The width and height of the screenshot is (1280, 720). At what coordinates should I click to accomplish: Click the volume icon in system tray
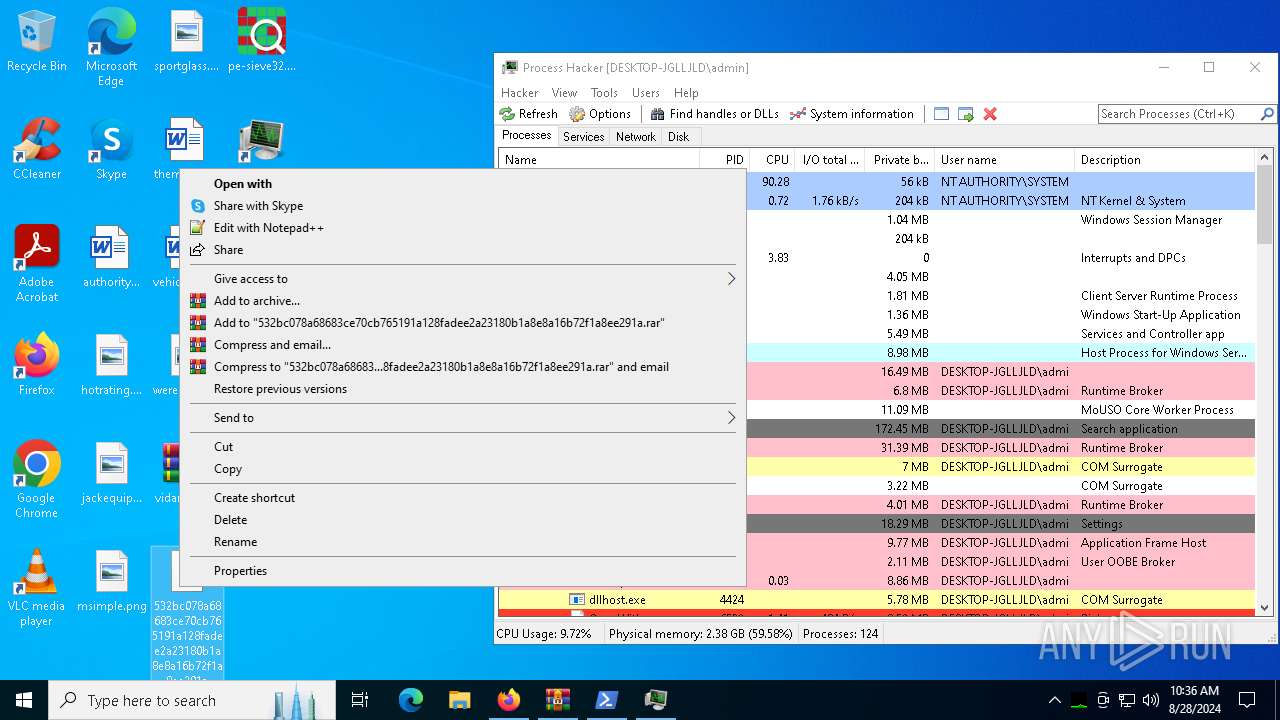tap(1150, 700)
